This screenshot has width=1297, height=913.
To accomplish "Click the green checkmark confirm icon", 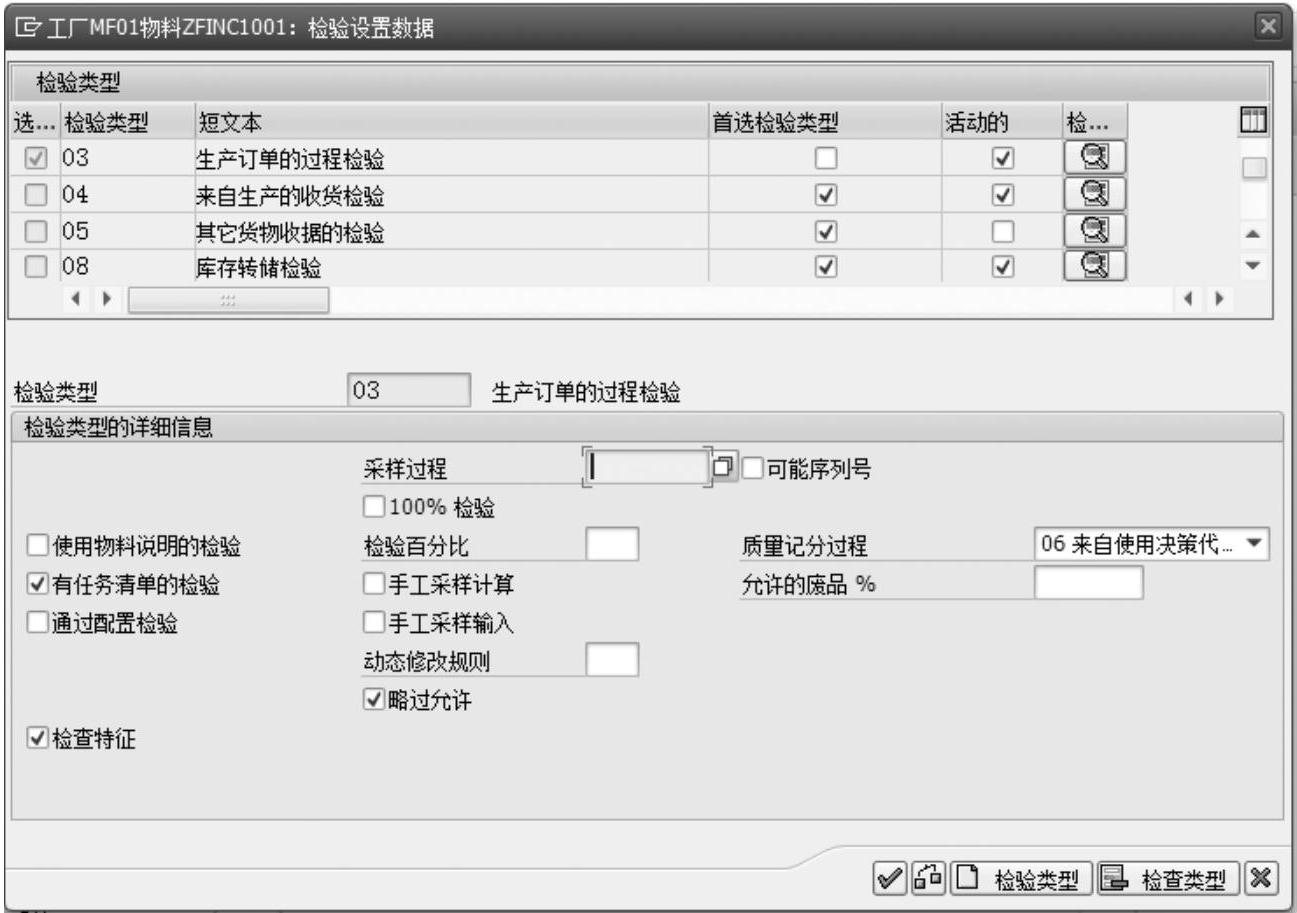I will [887, 878].
